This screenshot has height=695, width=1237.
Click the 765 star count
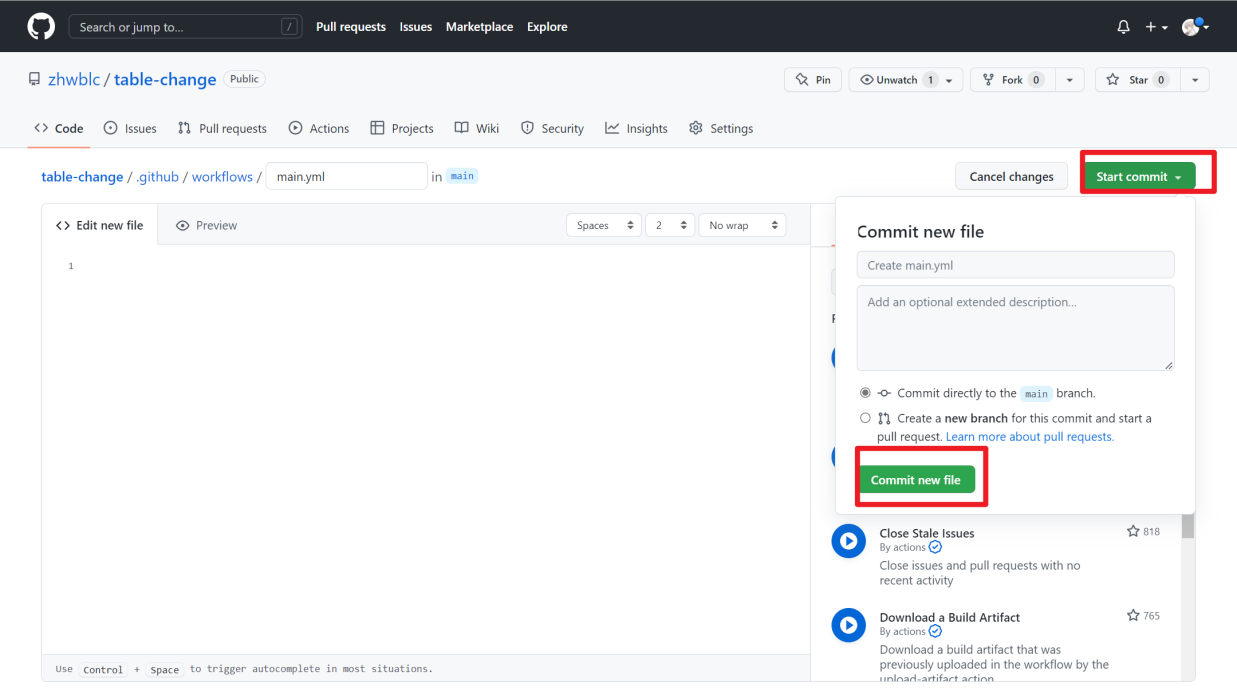click(x=1143, y=615)
